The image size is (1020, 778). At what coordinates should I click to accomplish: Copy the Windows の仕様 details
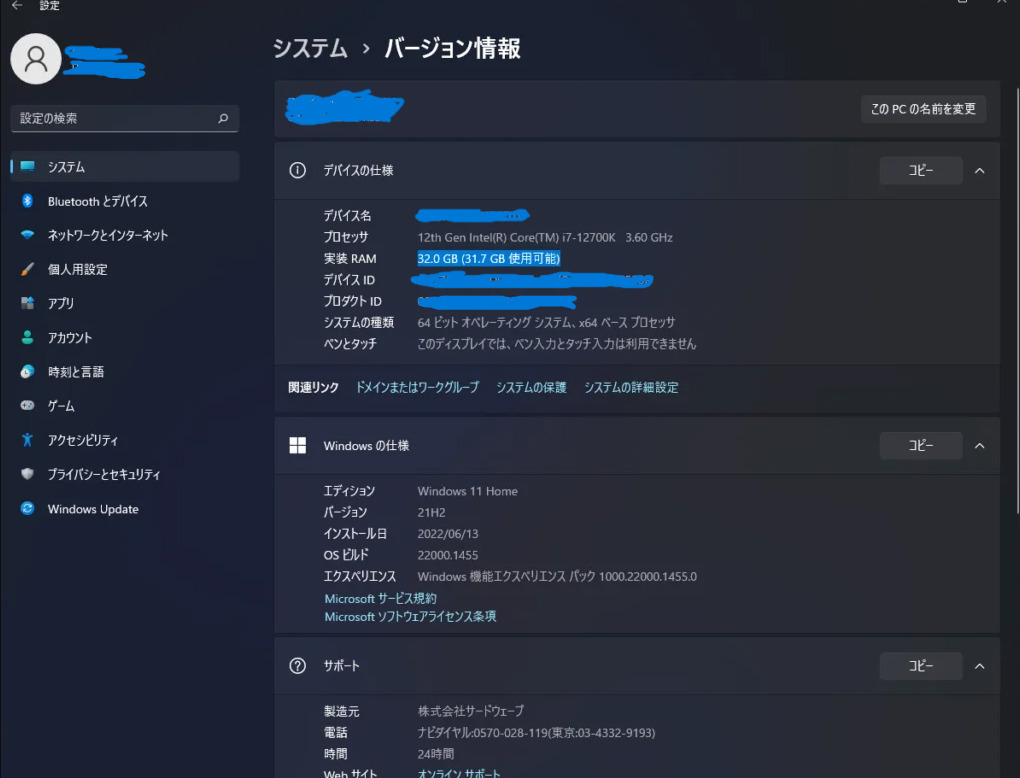click(920, 446)
